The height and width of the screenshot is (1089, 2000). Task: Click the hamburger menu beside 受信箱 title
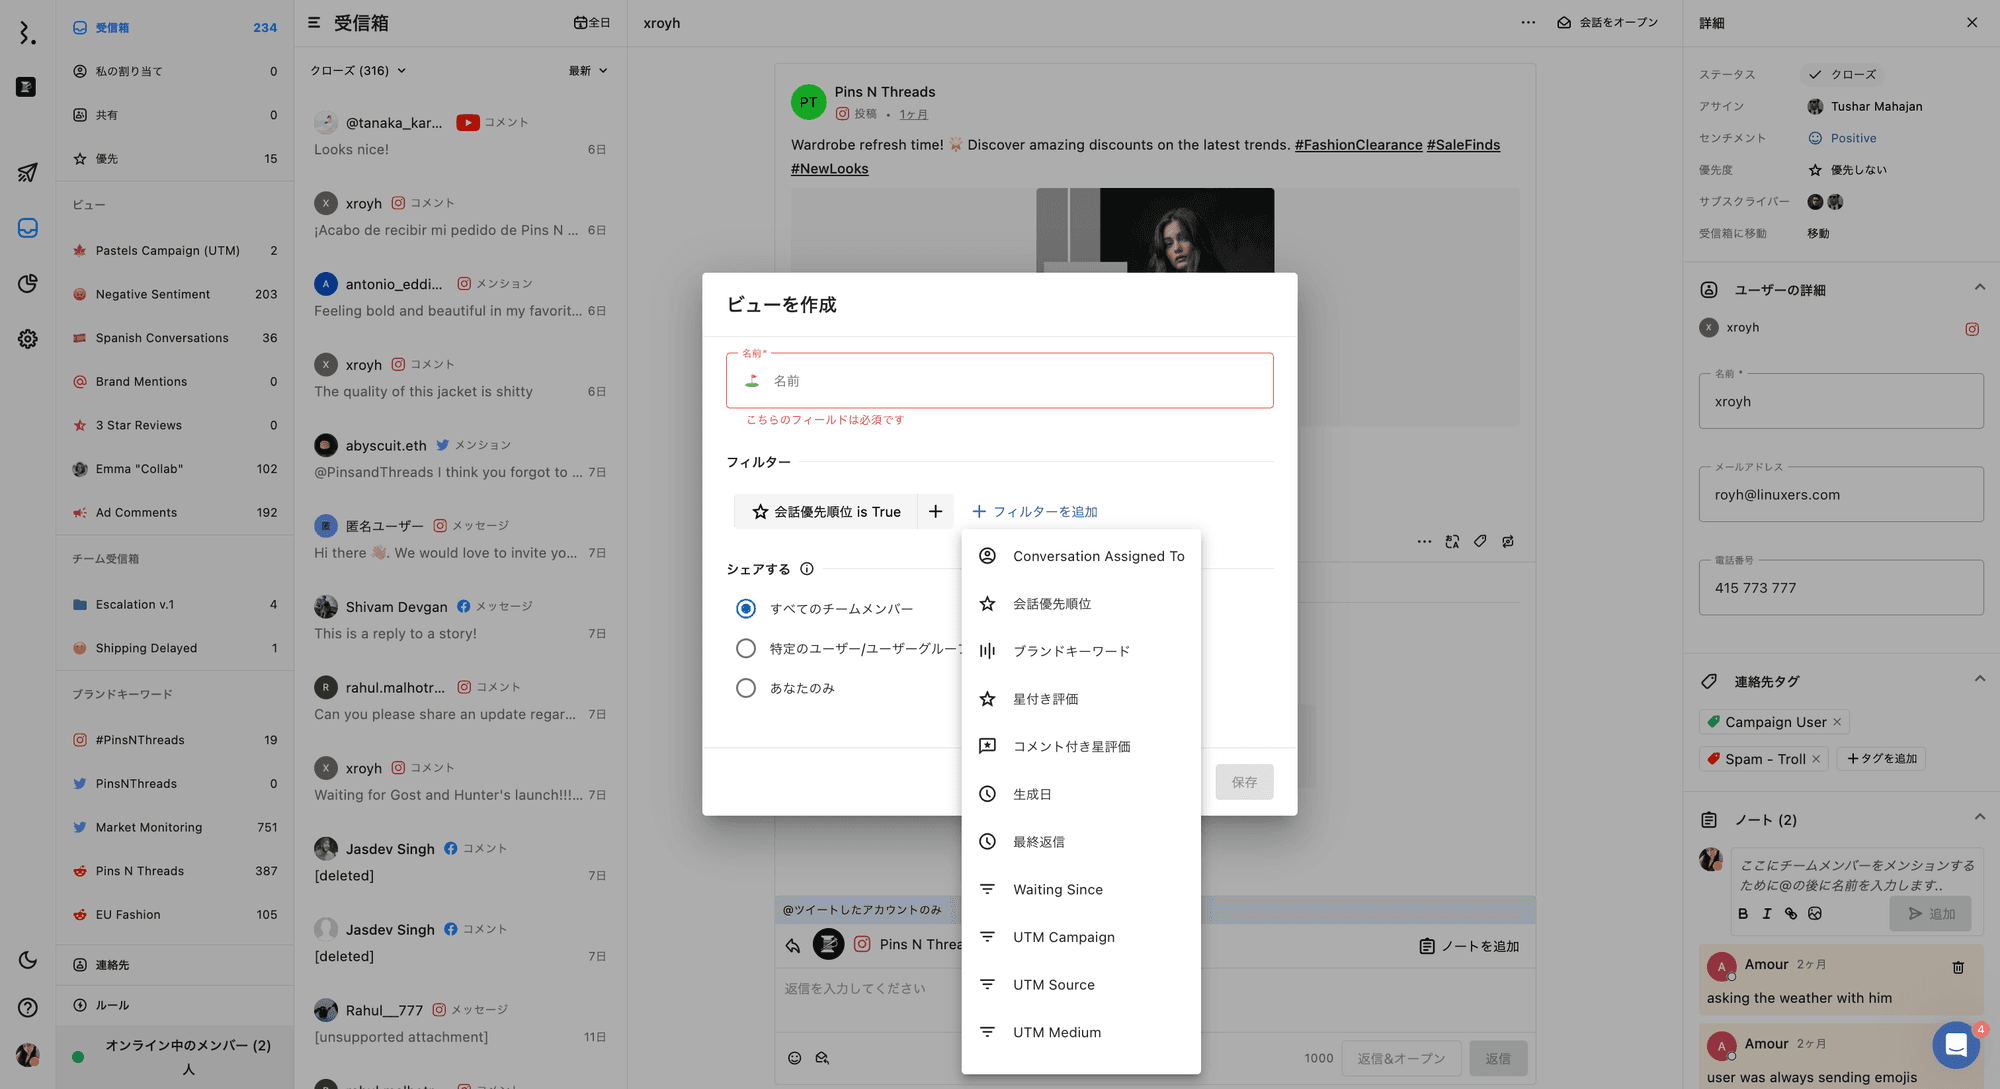click(x=314, y=22)
